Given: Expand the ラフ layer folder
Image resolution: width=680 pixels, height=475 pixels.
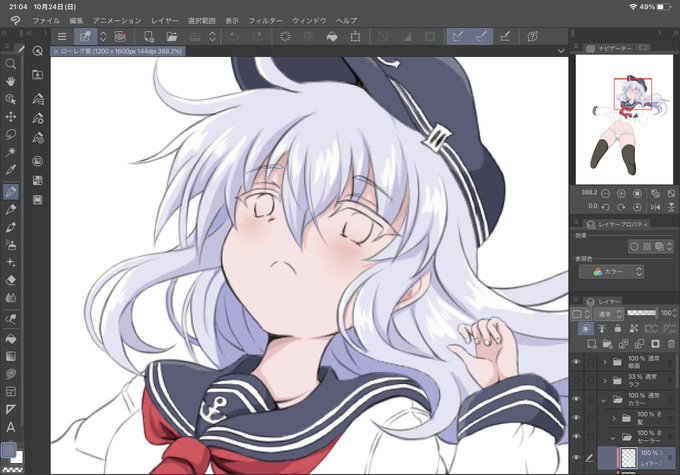Looking at the screenshot, I should click(x=605, y=380).
